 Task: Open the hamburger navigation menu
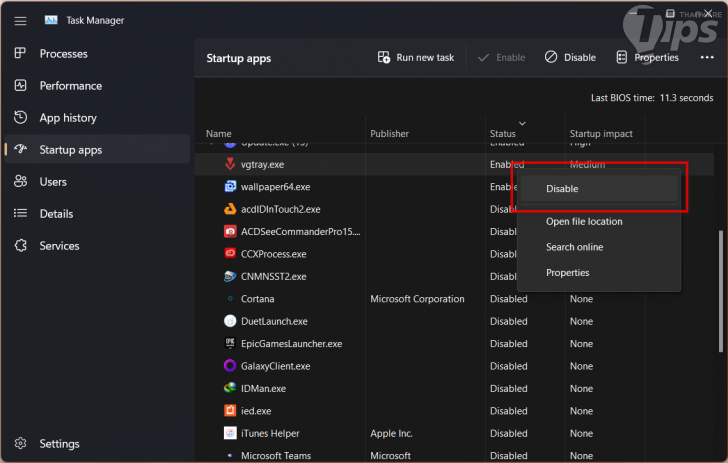20,20
